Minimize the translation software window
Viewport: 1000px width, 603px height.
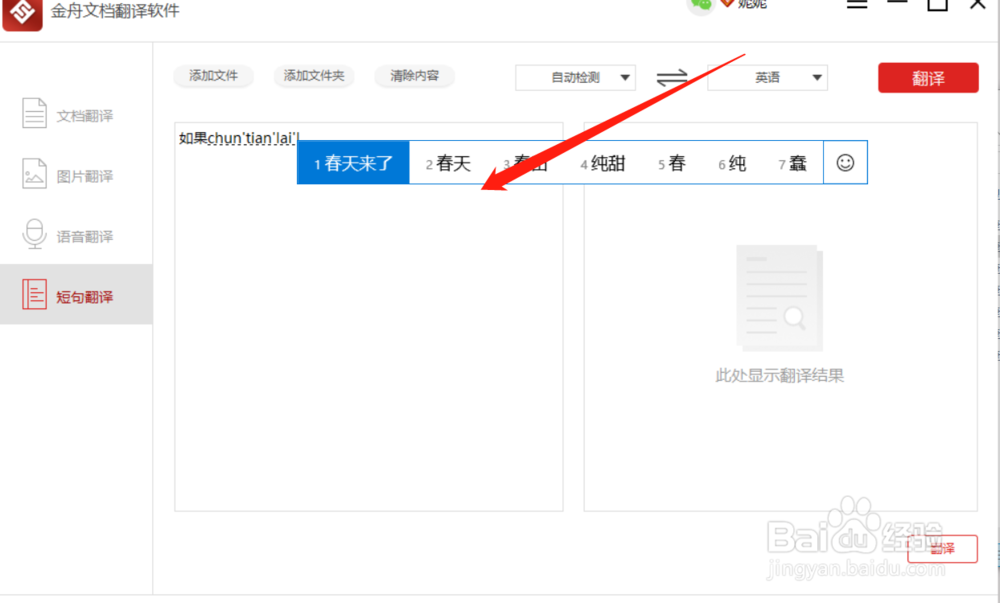click(x=897, y=3)
